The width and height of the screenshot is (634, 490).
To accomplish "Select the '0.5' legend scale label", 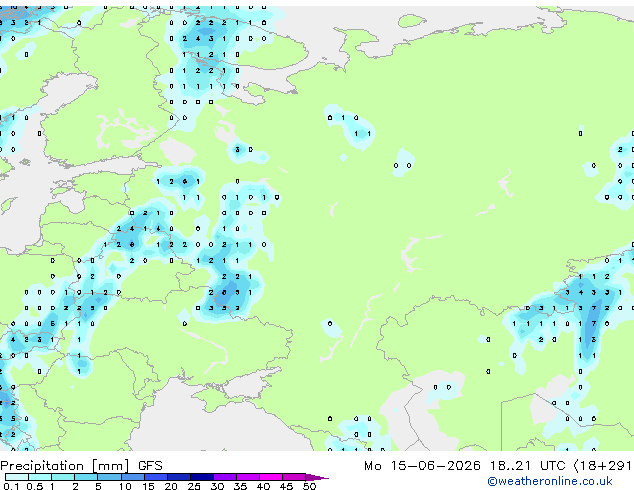I will click(34, 486).
